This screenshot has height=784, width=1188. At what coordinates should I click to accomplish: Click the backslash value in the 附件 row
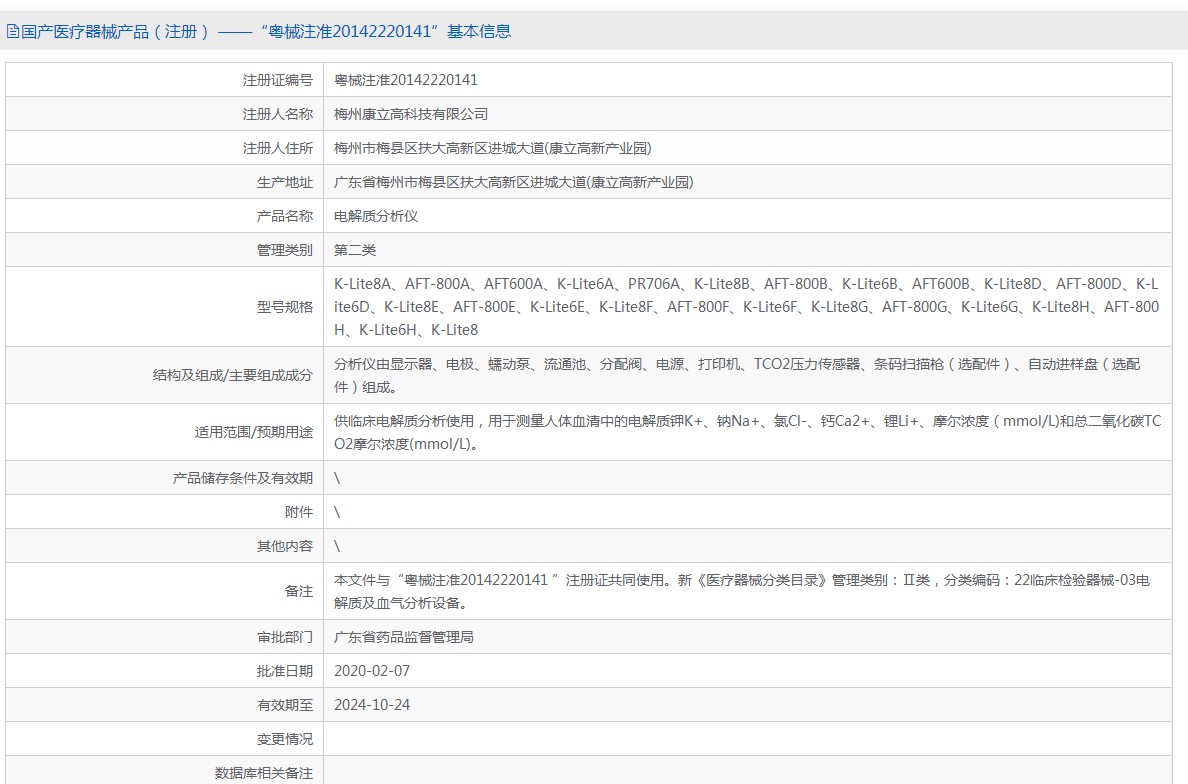(337, 512)
